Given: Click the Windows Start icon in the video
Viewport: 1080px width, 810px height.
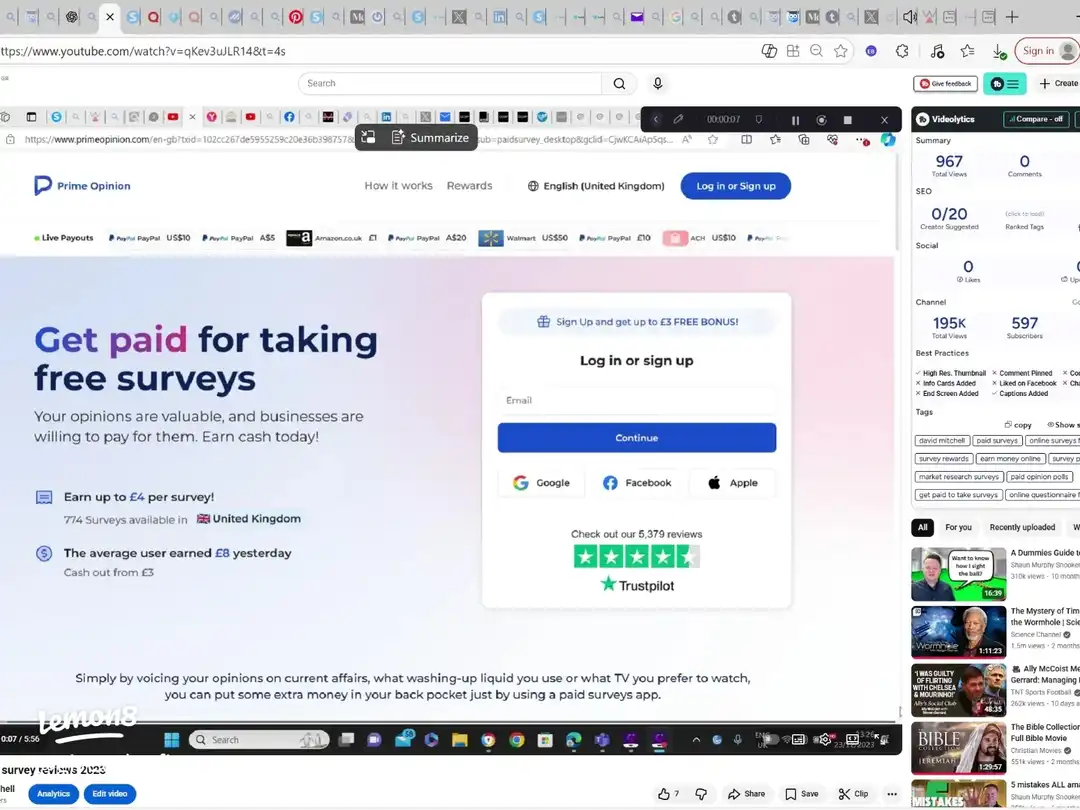Looking at the screenshot, I should (x=172, y=740).
